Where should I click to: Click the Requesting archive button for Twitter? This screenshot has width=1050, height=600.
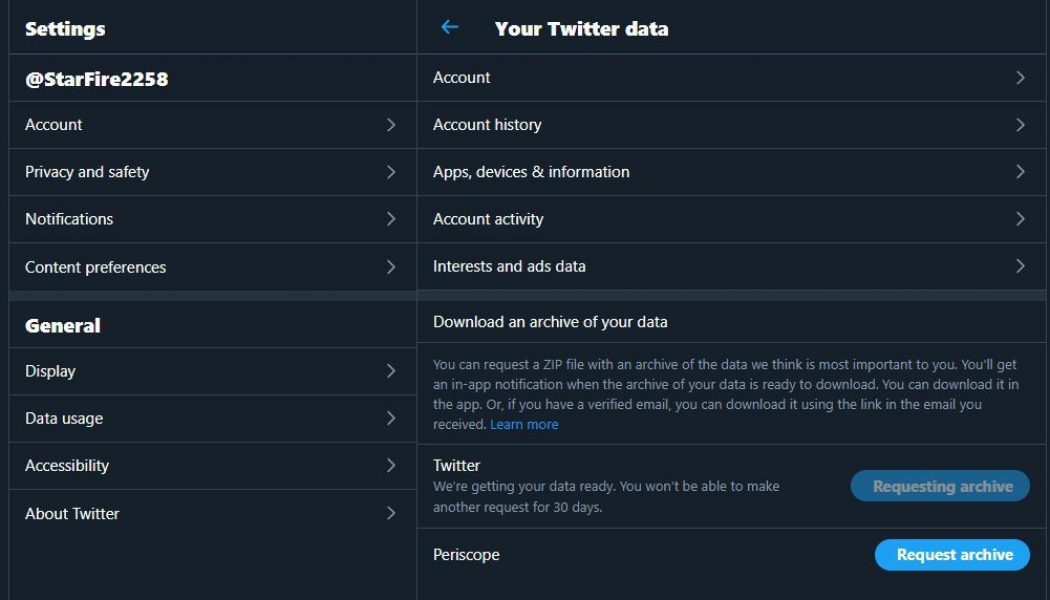(x=939, y=486)
